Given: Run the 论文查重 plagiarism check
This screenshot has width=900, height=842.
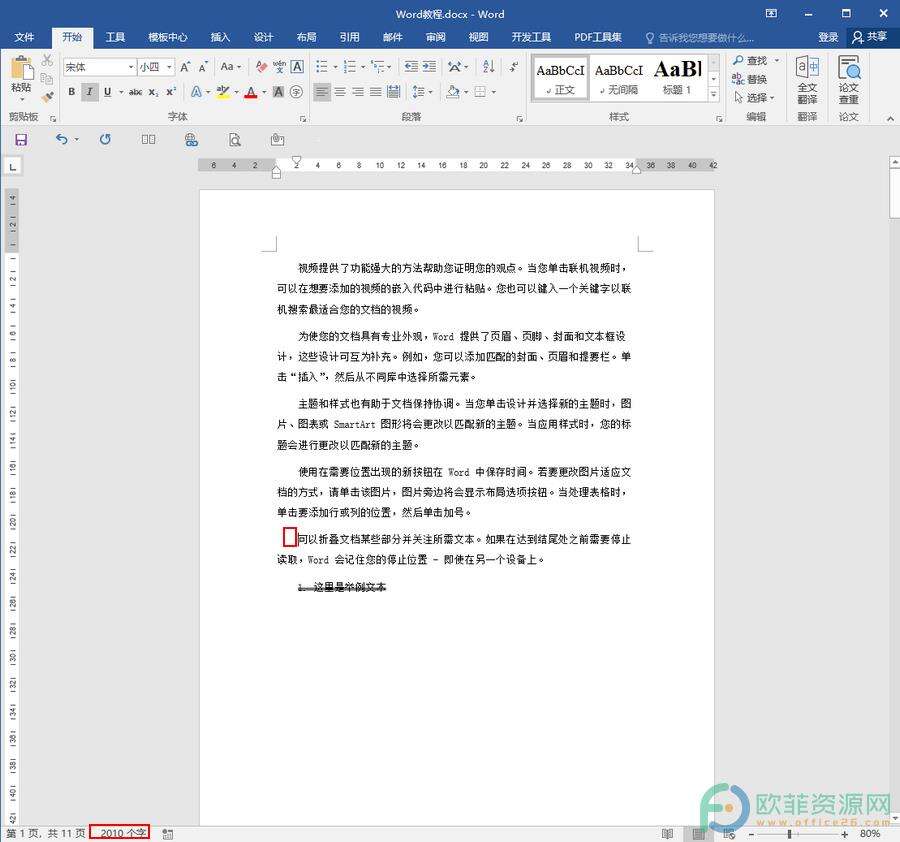Looking at the screenshot, I should (849, 80).
